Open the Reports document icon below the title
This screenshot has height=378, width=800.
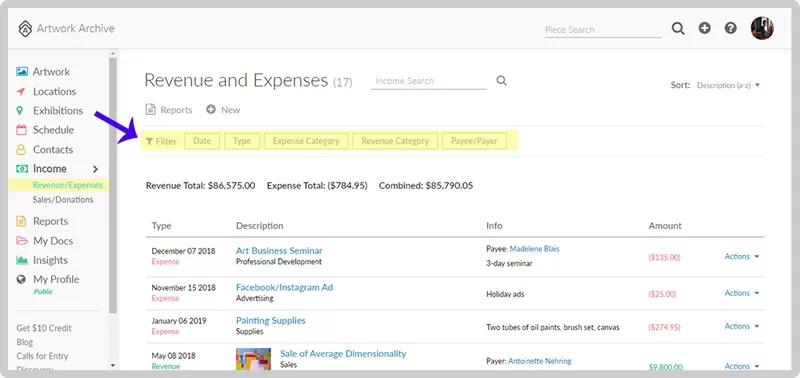150,110
